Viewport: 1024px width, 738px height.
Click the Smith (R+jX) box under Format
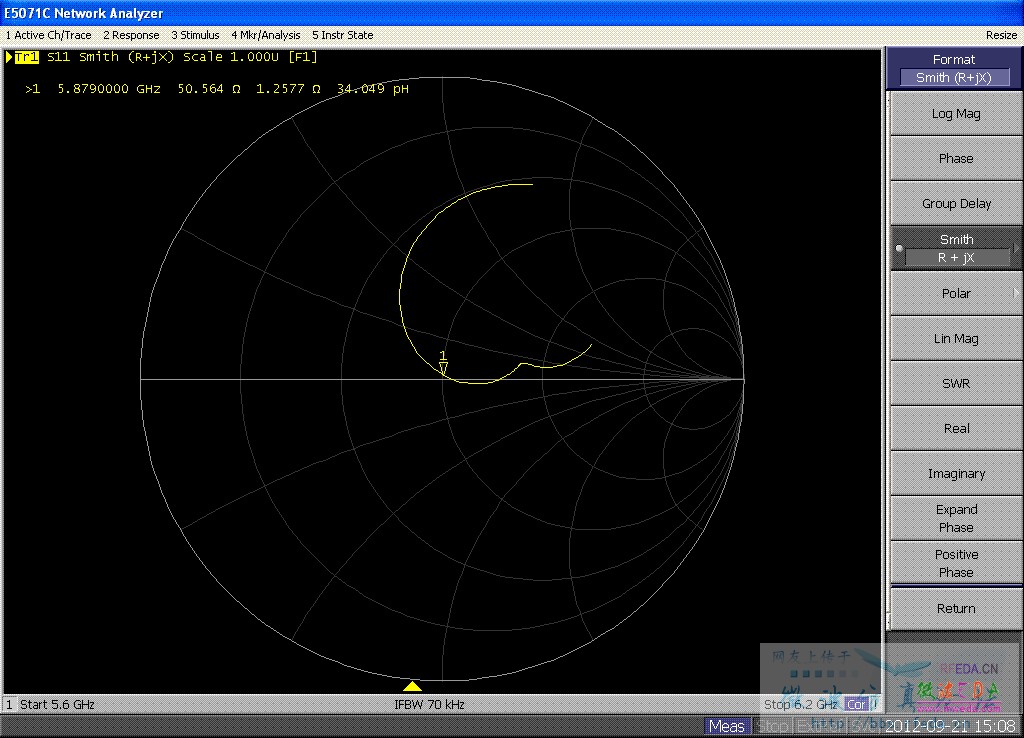(x=954, y=77)
